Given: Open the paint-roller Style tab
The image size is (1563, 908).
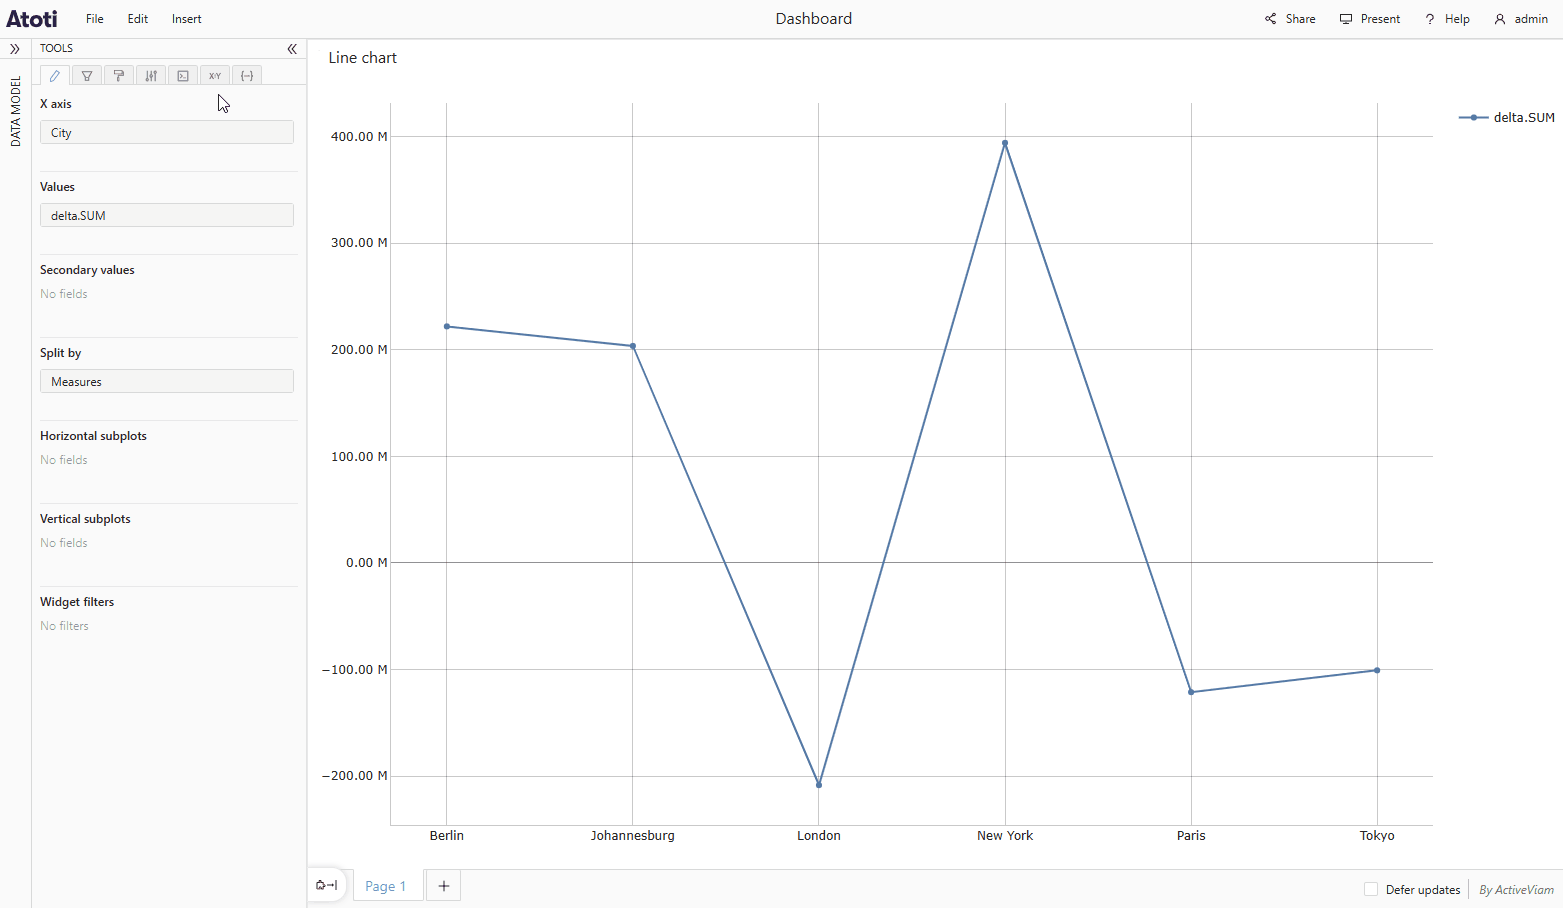Looking at the screenshot, I should 118,75.
